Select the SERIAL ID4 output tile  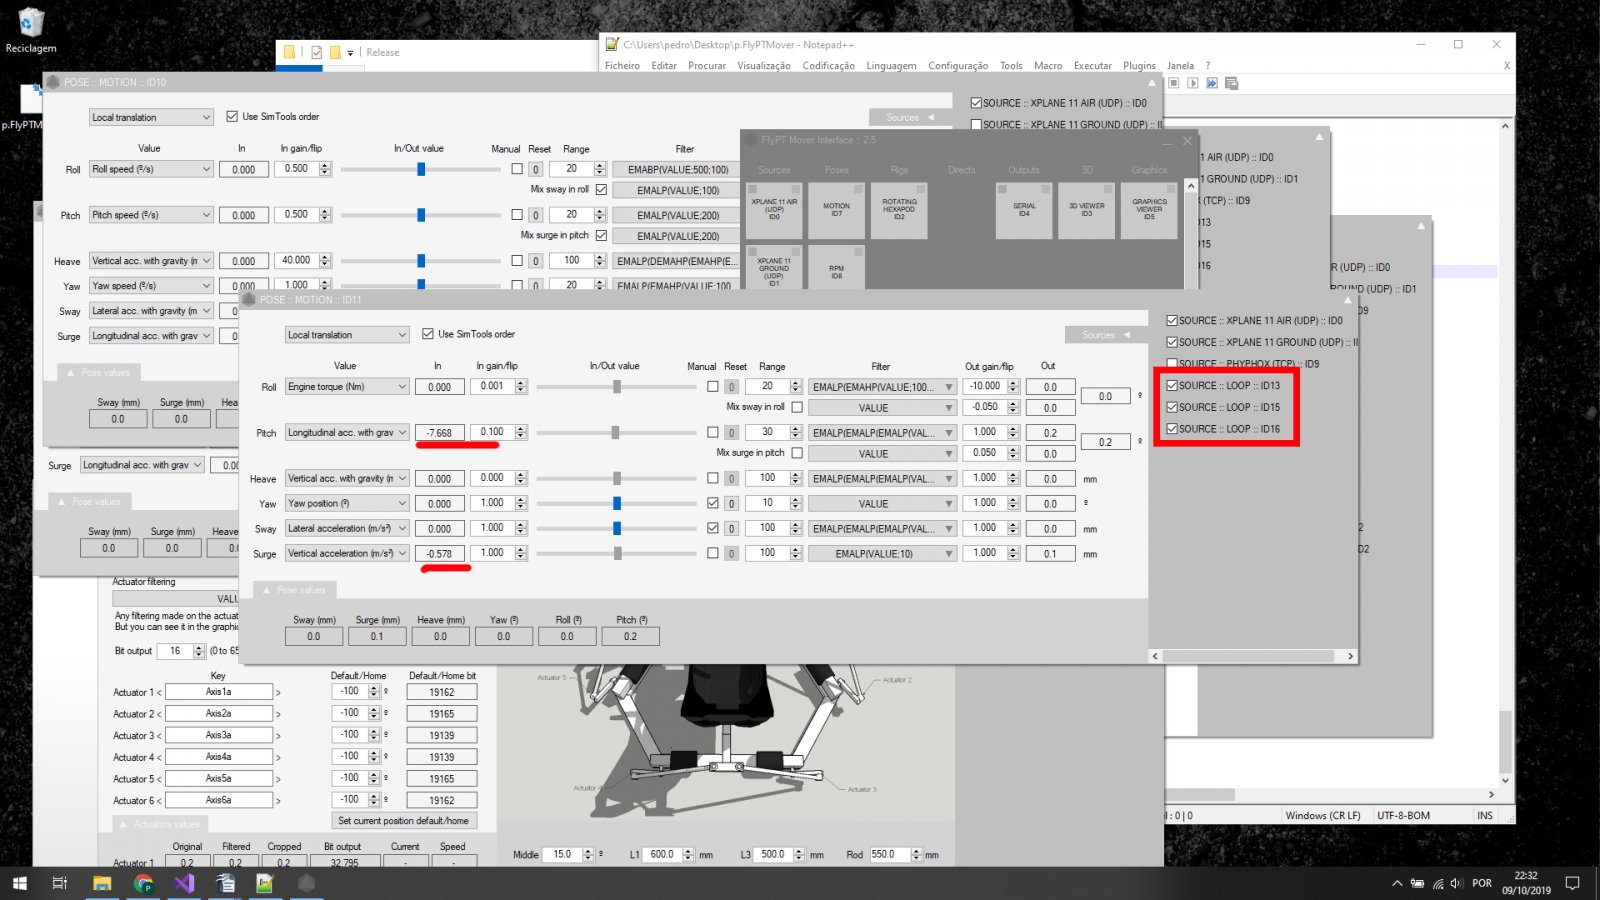tap(1024, 210)
